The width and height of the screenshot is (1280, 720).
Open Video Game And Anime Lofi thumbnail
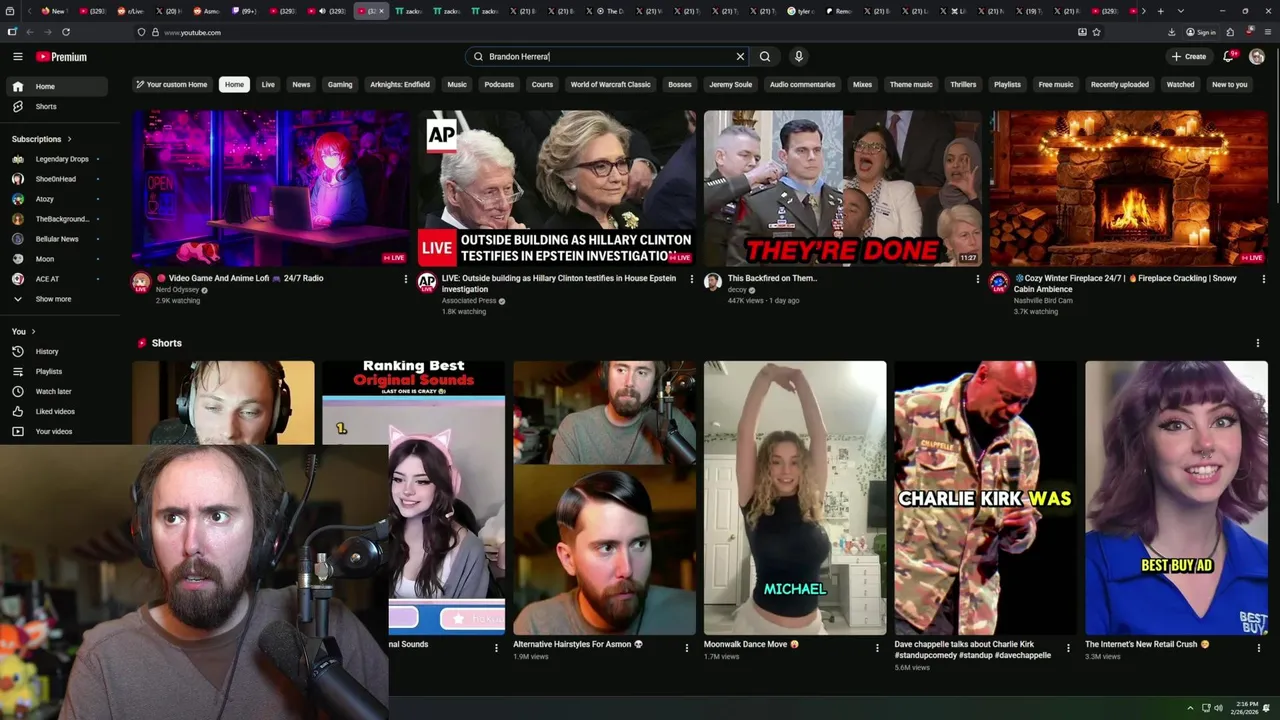pyautogui.click(x=271, y=188)
